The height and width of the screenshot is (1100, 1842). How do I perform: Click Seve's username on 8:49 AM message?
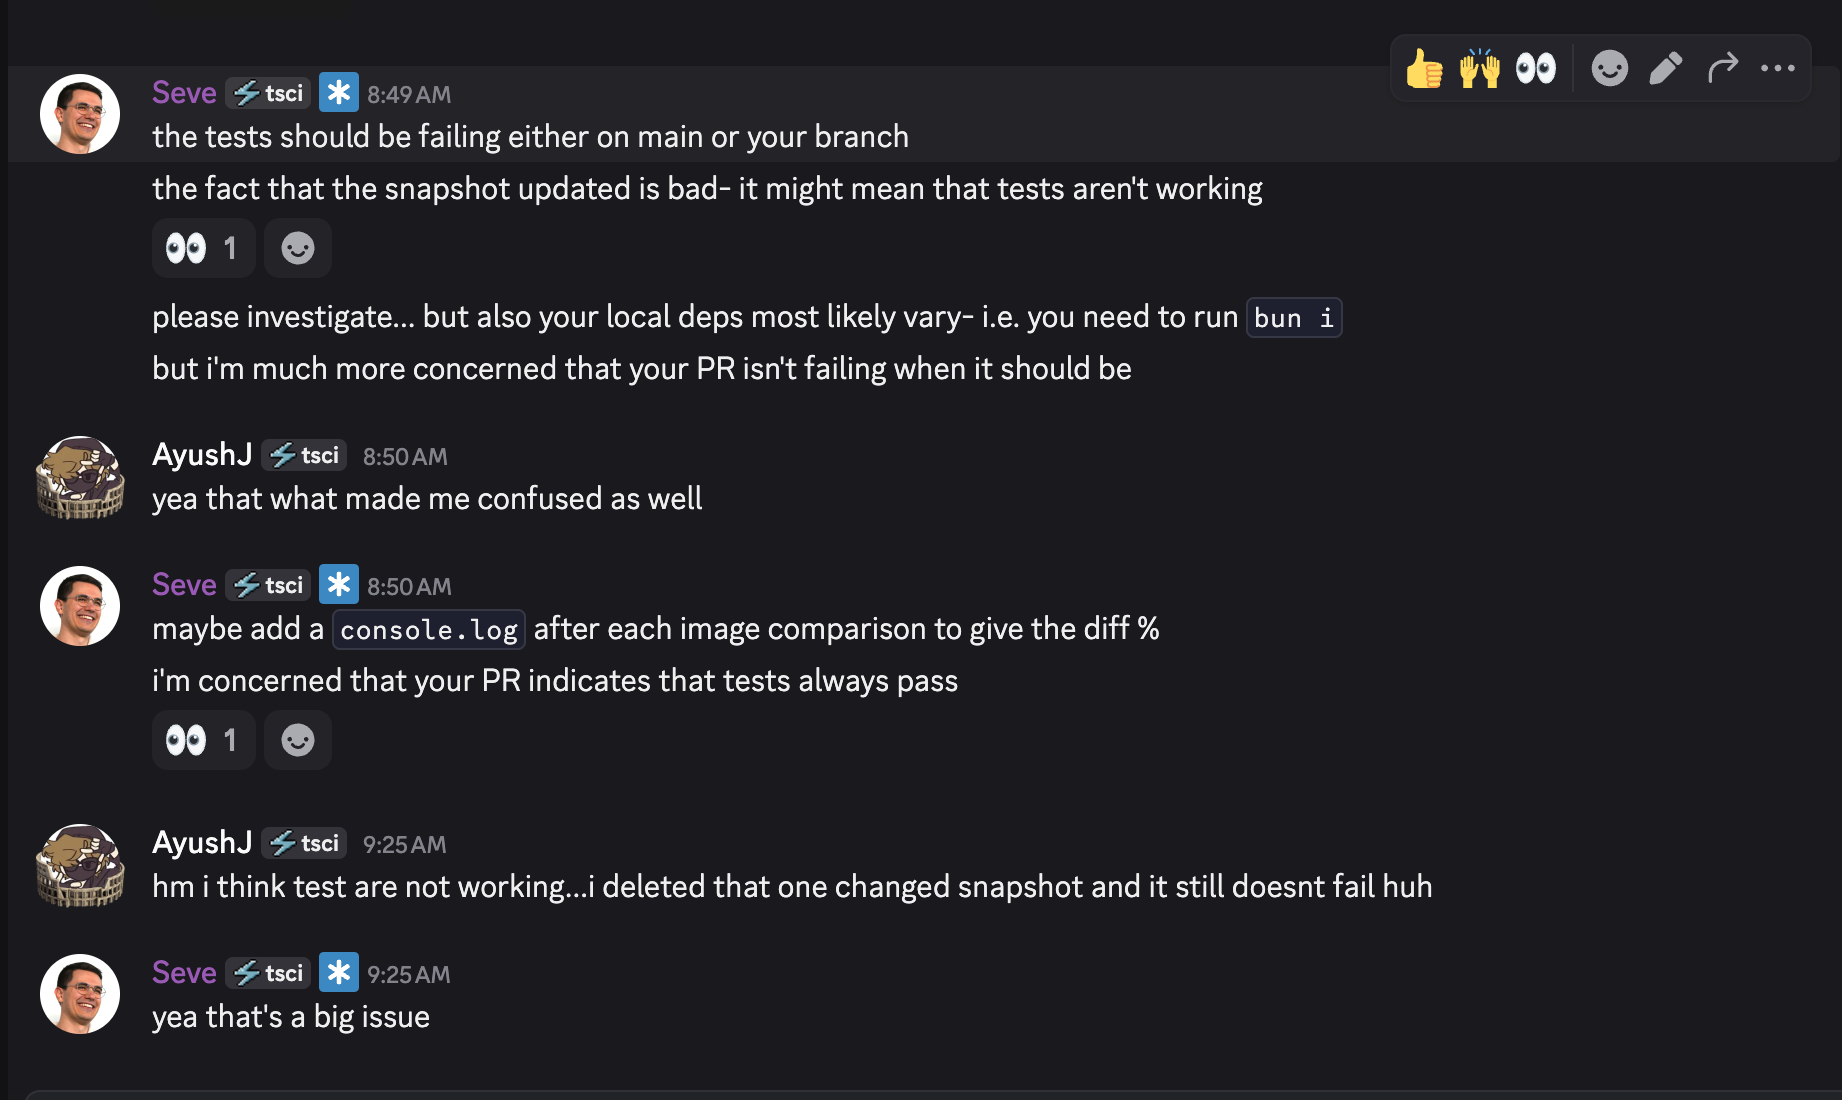tap(184, 93)
